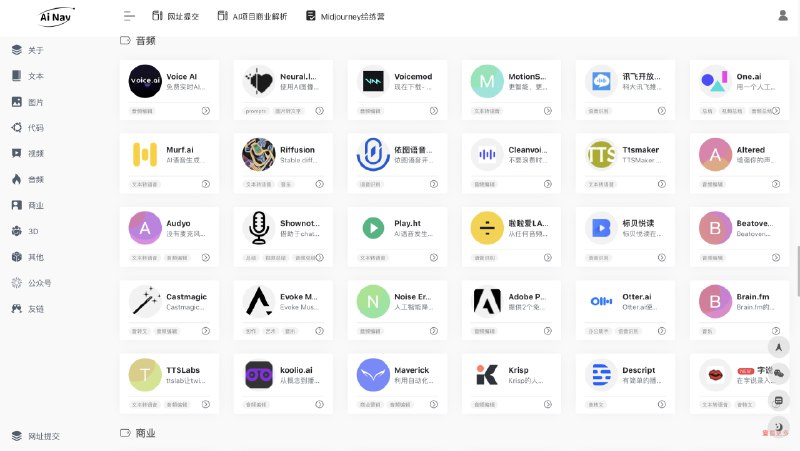Click the Neural.love heart logo
Viewport: 800px width, 451px height.
coord(259,81)
